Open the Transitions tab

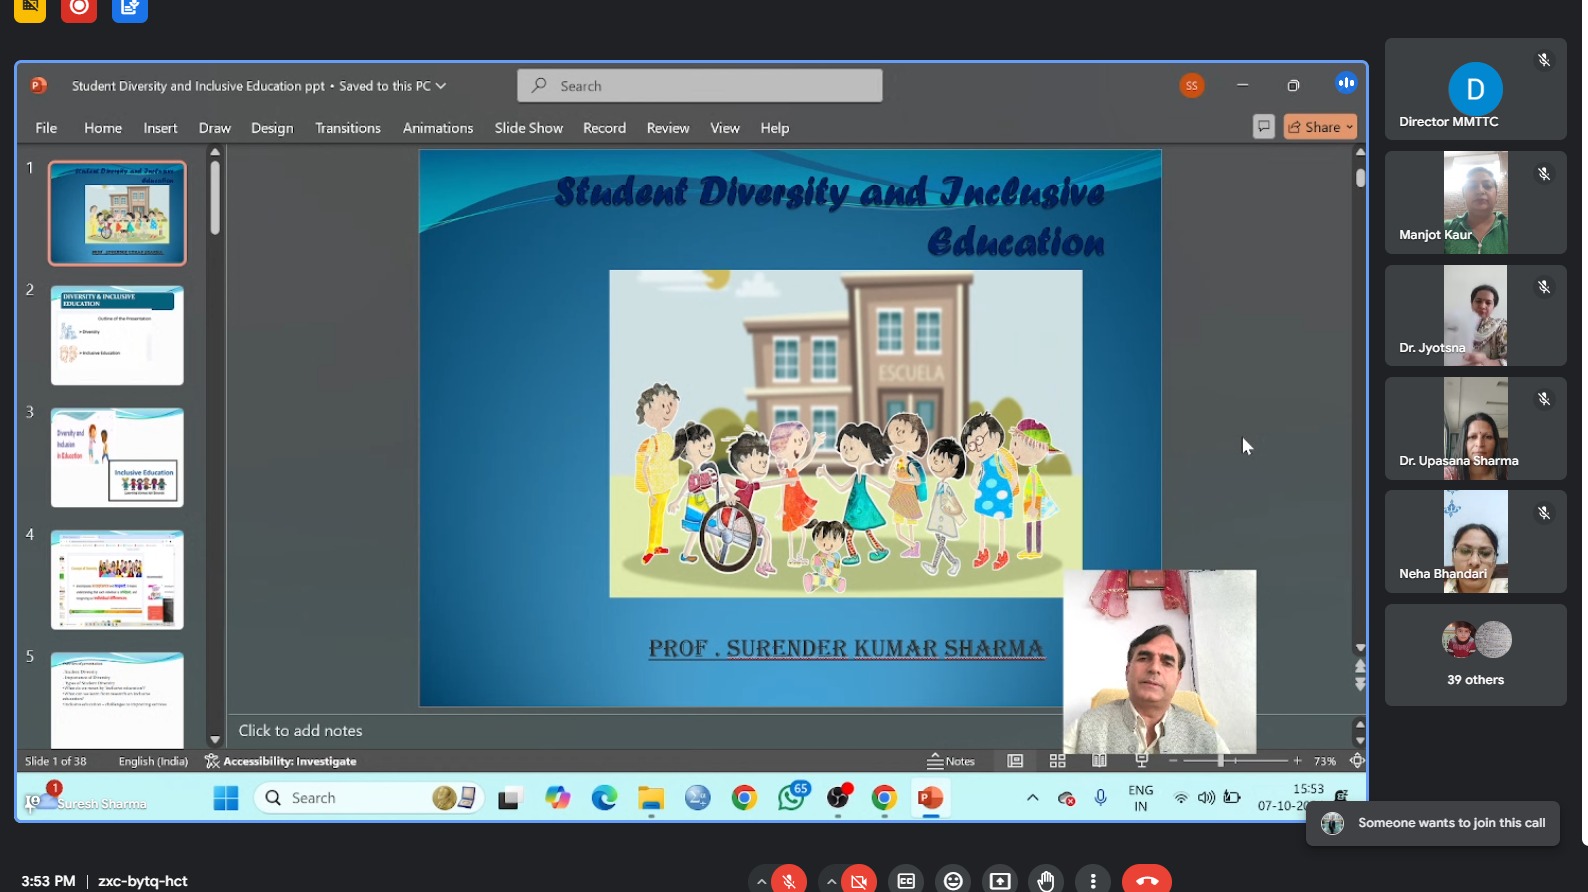point(348,128)
